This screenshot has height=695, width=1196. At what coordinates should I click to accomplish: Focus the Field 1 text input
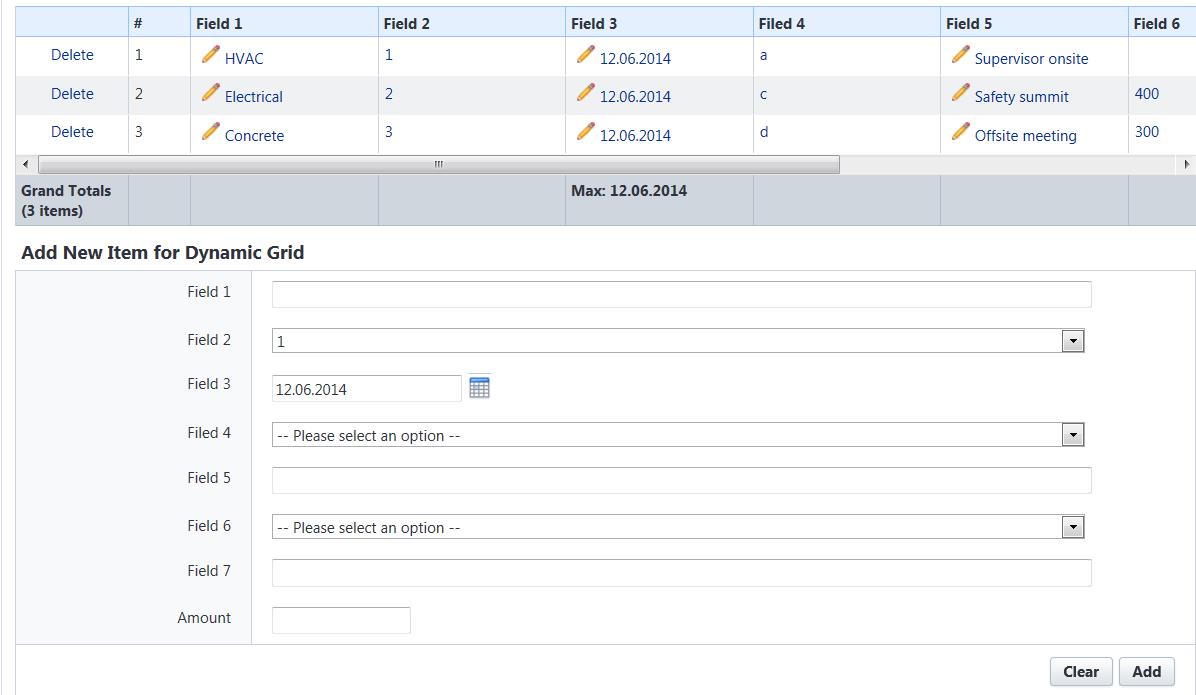click(x=681, y=294)
